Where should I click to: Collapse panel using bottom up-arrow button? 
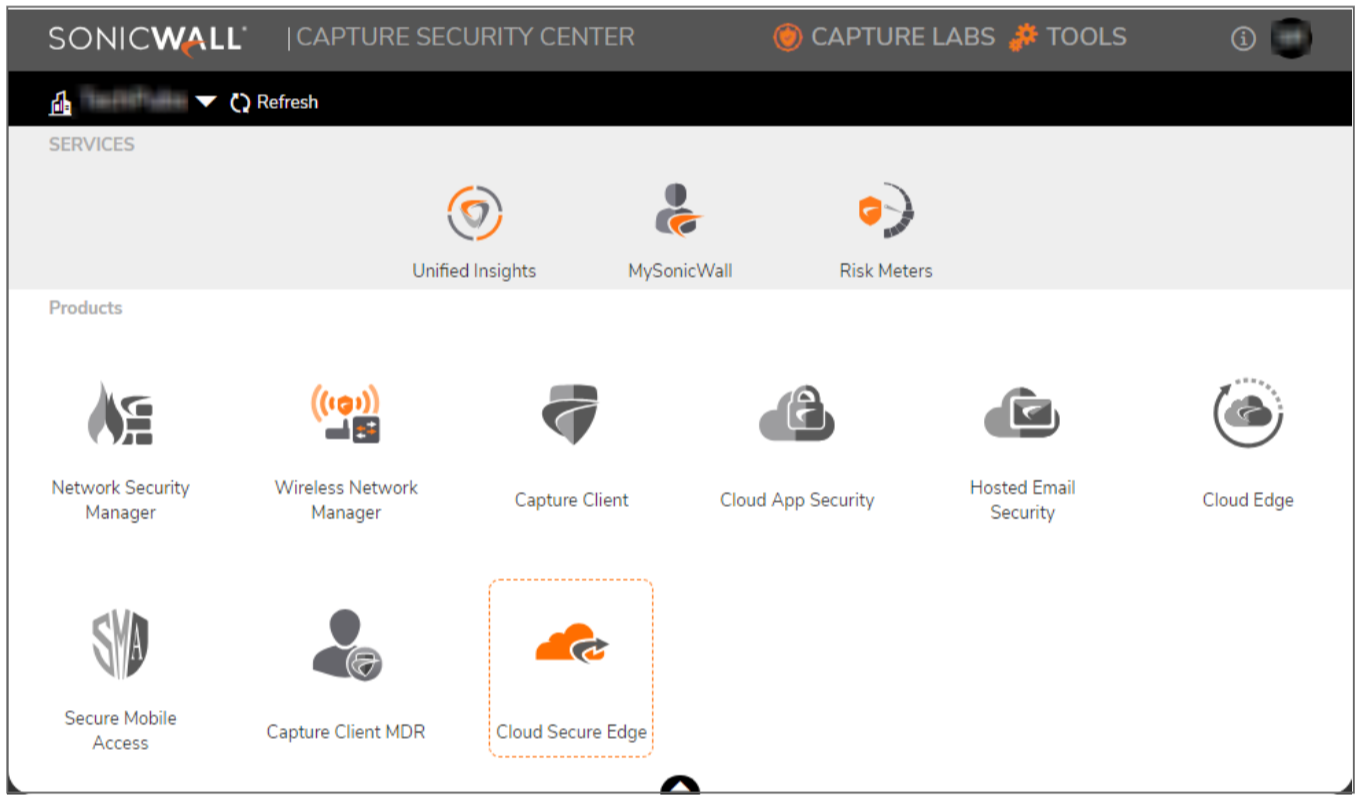coord(680,786)
